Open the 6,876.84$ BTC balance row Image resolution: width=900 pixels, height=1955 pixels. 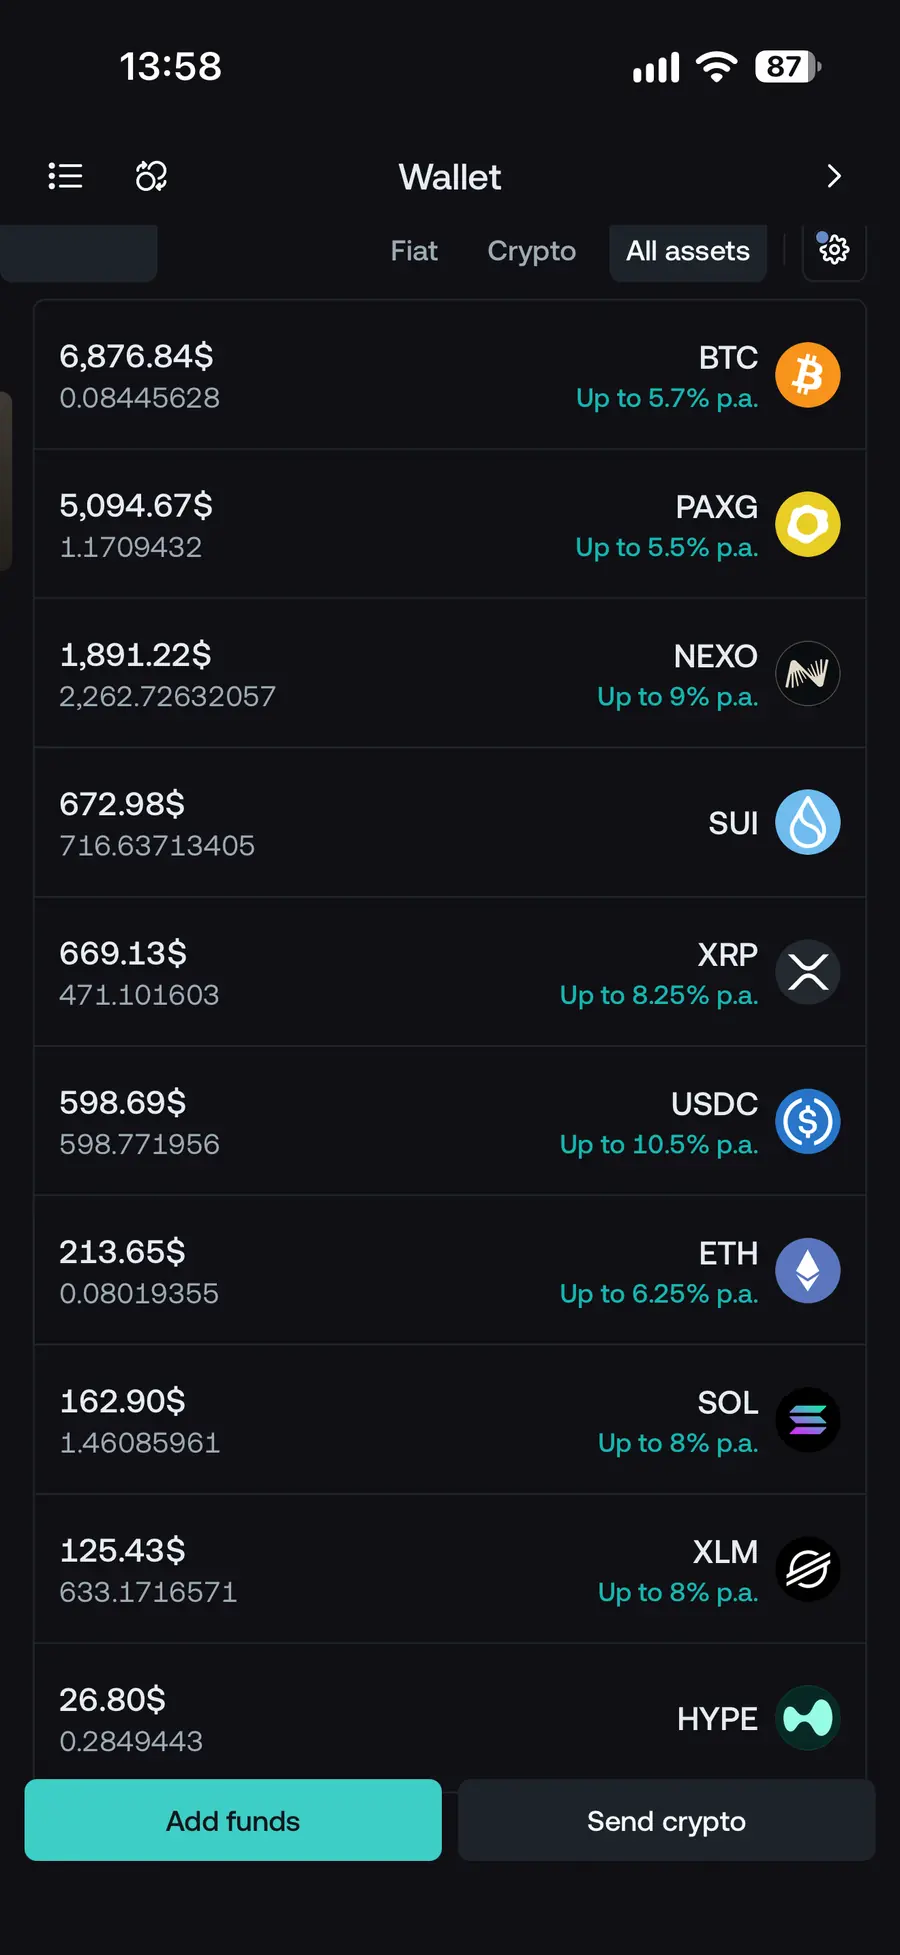[x=450, y=375]
